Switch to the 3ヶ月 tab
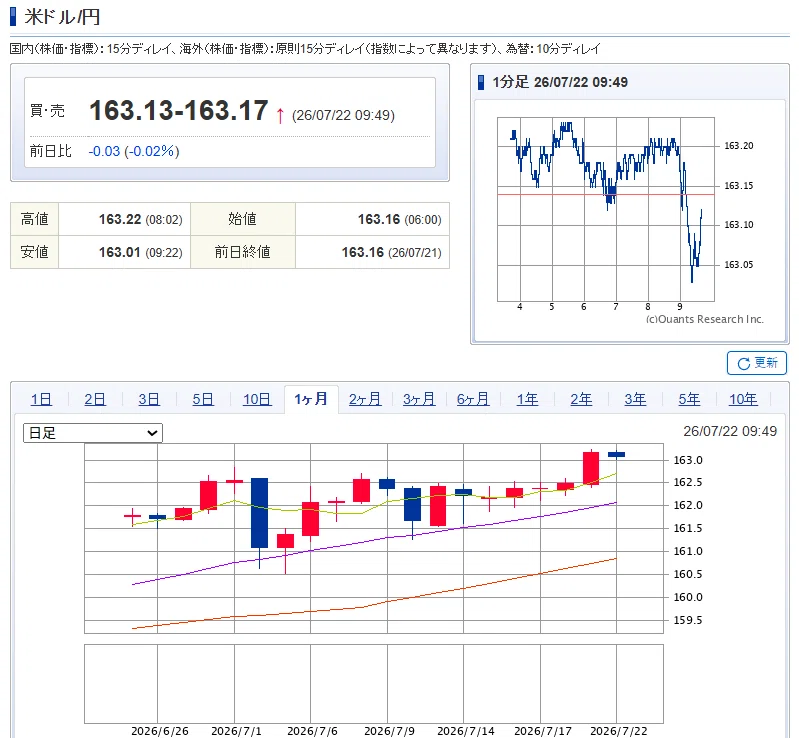The height and width of the screenshot is (738, 799). point(419,399)
